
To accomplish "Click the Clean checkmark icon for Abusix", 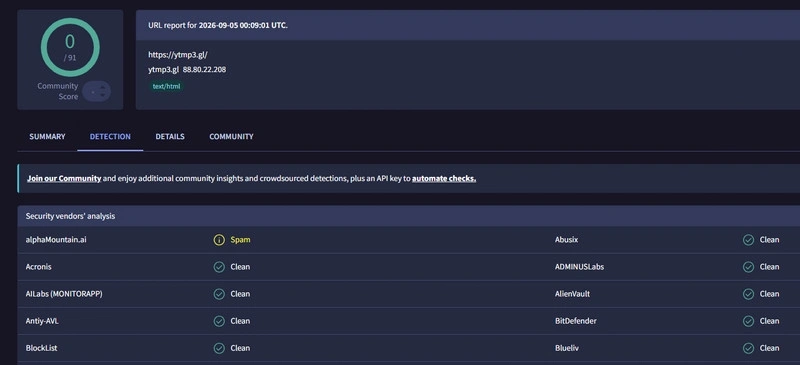I will click(748, 240).
